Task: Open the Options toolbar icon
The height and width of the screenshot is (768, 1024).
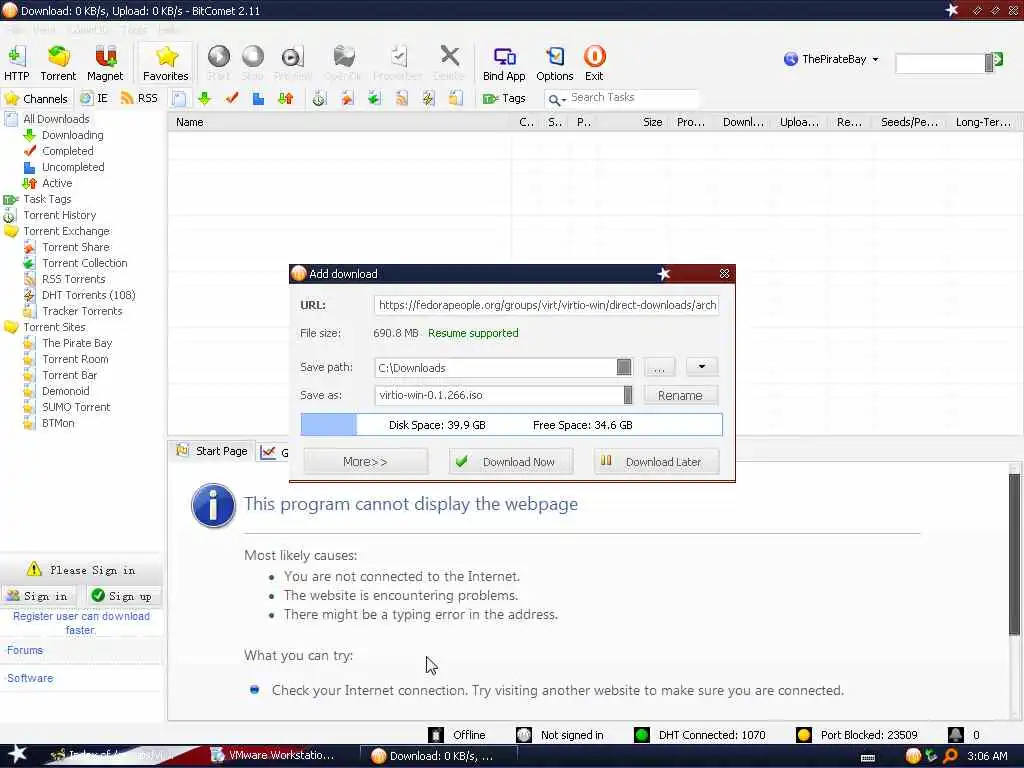Action: (x=554, y=63)
